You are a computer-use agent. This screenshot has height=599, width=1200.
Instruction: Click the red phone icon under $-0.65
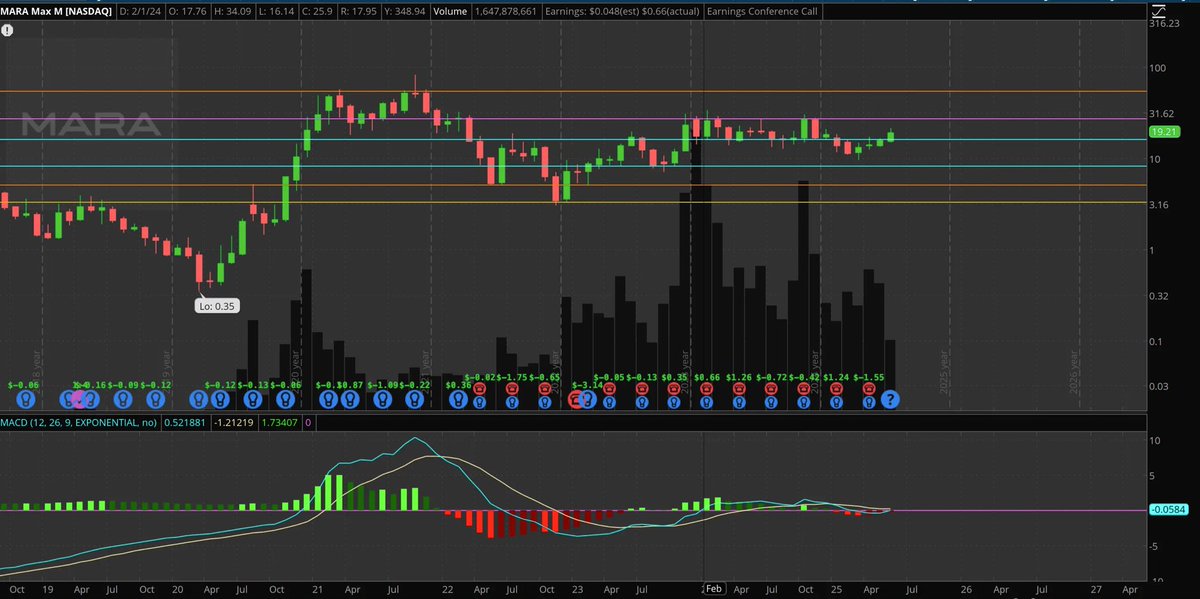(545, 387)
